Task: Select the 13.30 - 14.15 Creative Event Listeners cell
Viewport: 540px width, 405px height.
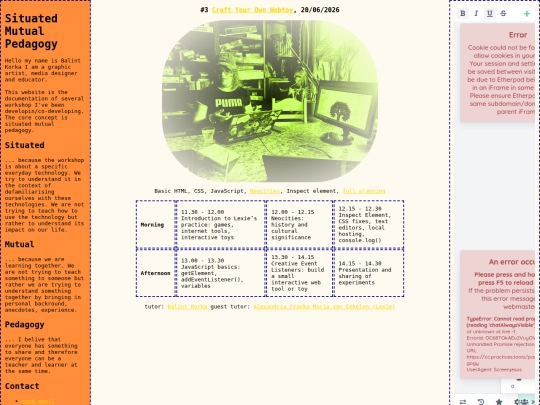Action: point(299,273)
